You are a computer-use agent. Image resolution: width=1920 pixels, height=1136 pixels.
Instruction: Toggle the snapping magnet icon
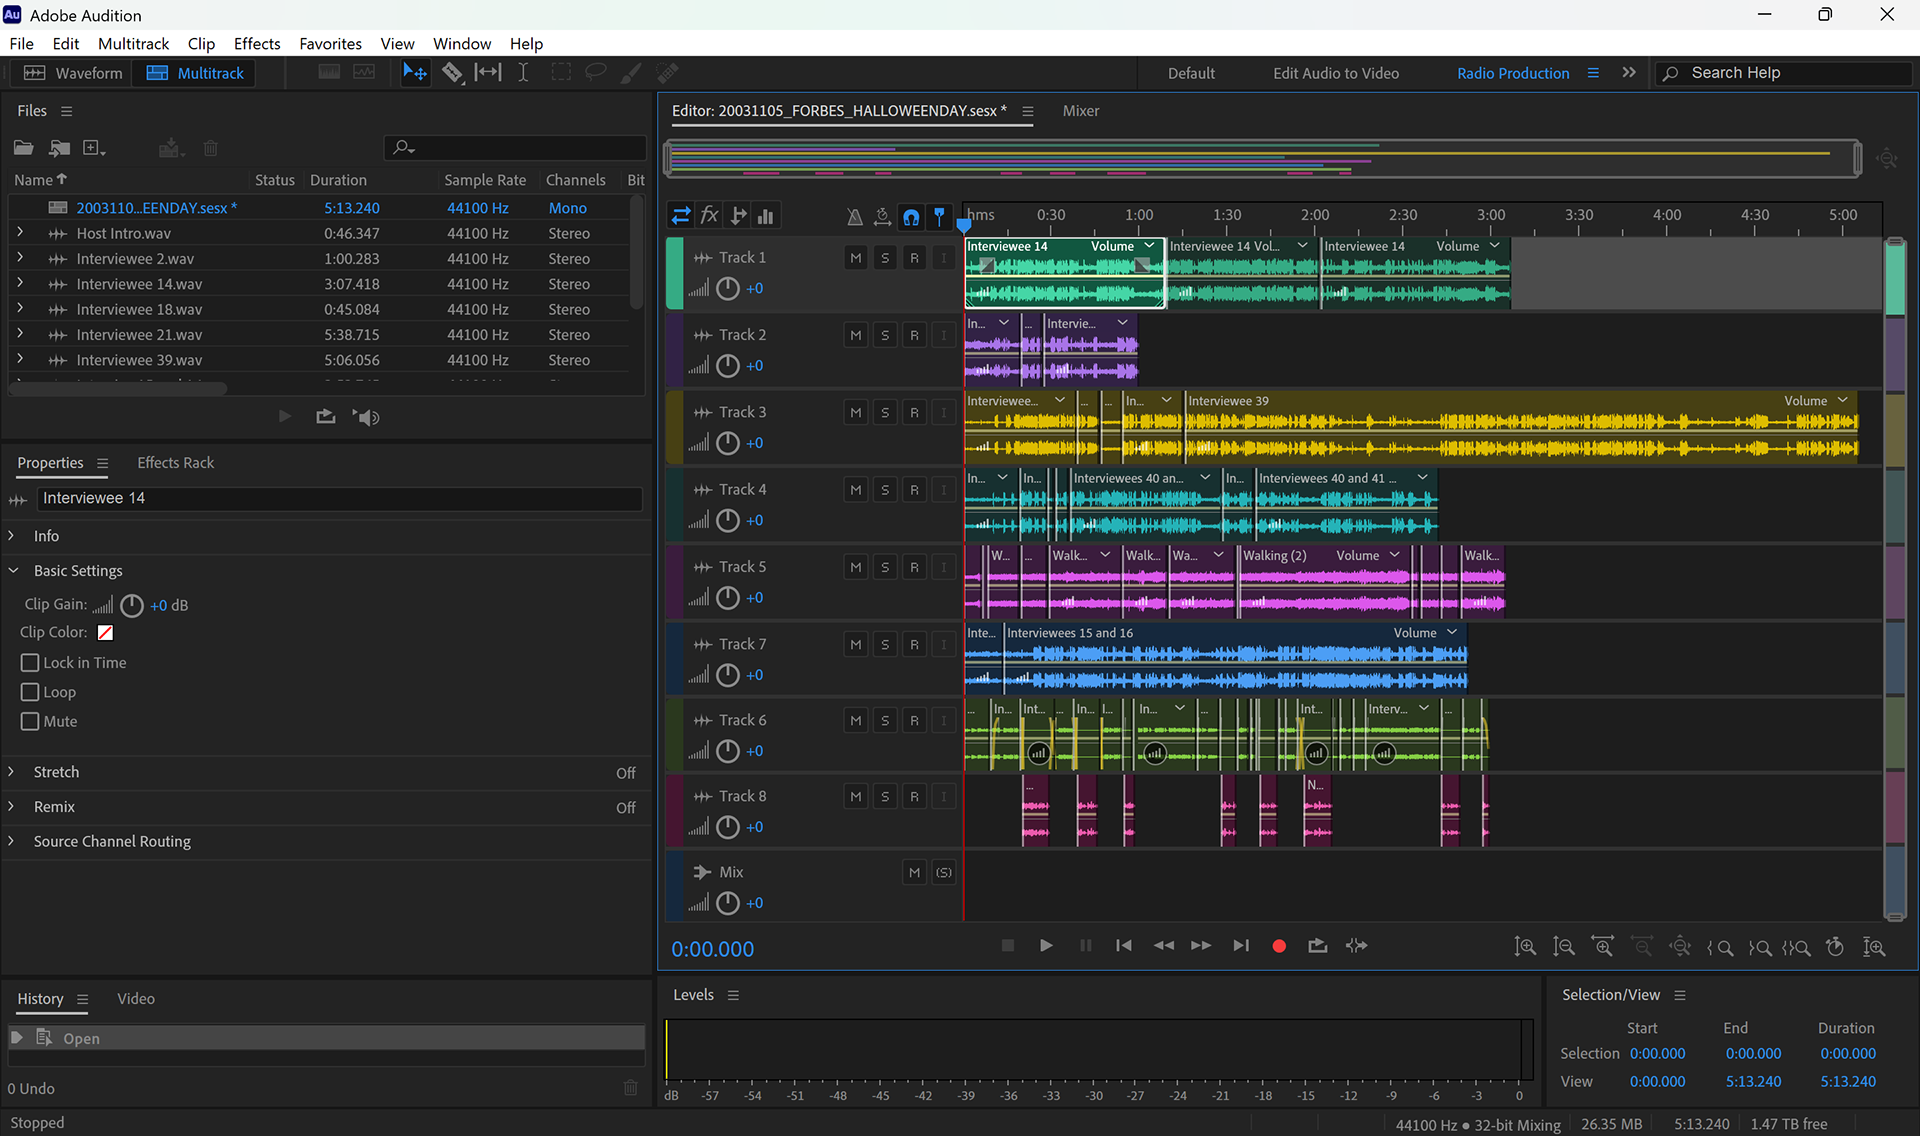pyautogui.click(x=911, y=216)
